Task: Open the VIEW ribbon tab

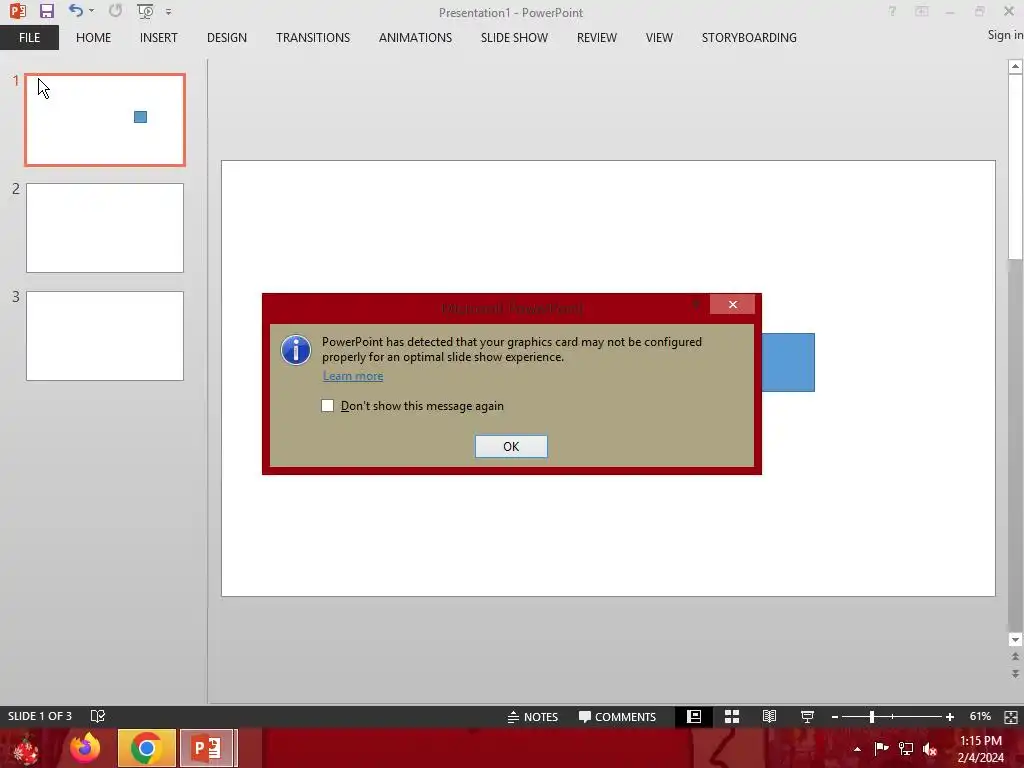Action: pyautogui.click(x=659, y=38)
